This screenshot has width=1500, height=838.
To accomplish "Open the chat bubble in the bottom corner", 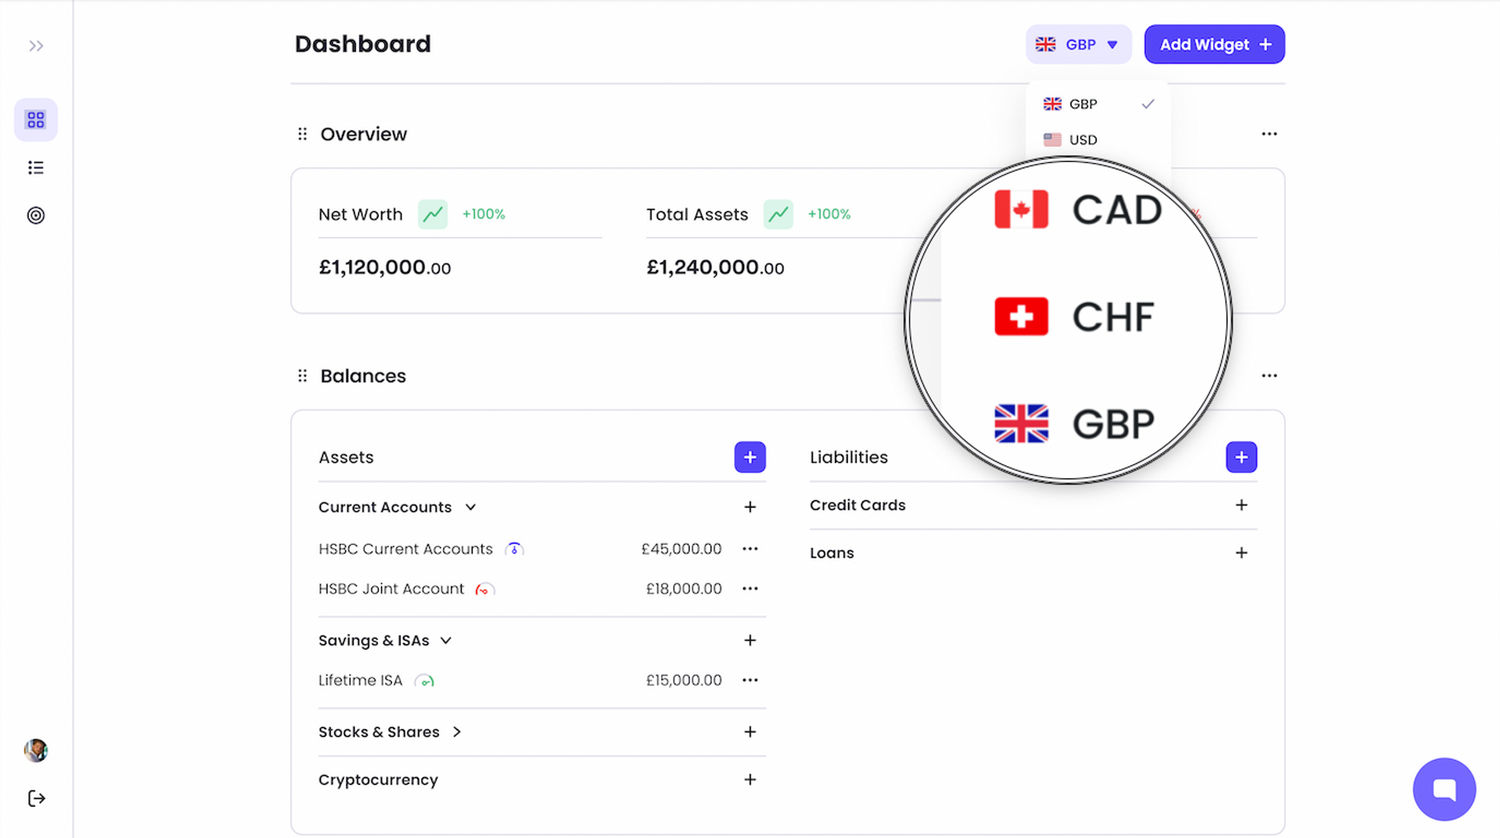I will 1444,789.
